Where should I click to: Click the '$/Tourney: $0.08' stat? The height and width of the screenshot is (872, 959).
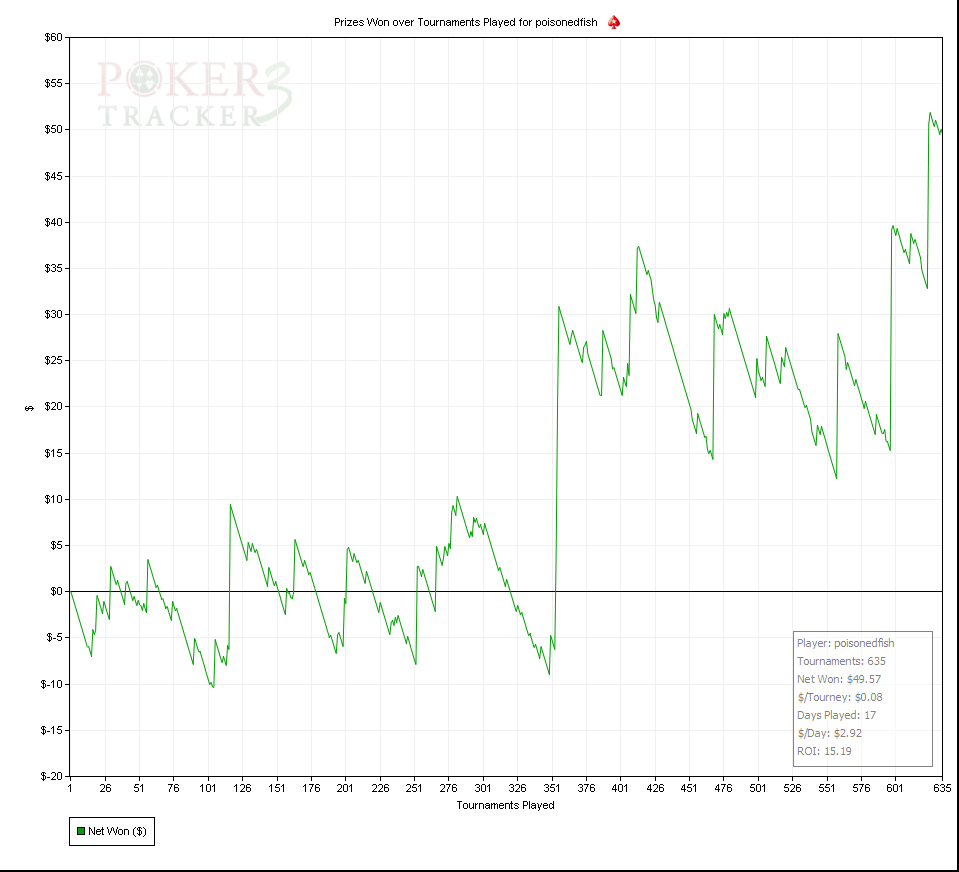coord(840,697)
